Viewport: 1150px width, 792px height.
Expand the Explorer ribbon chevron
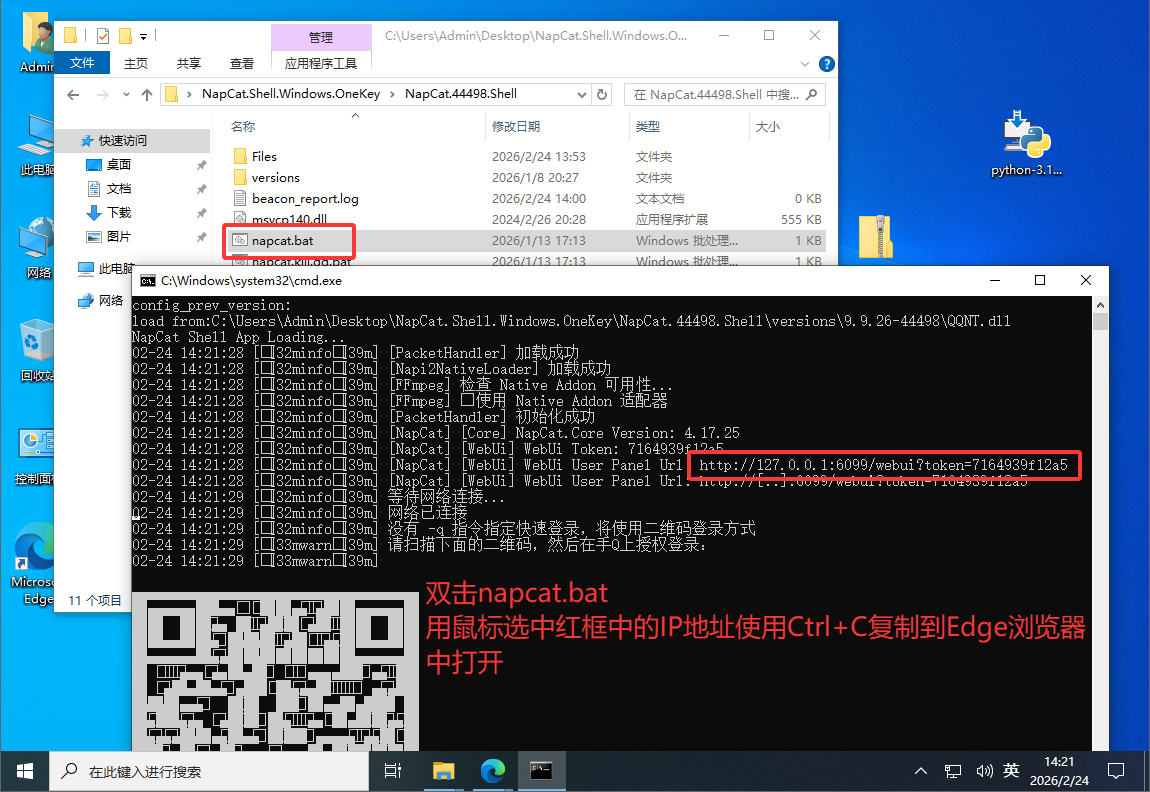[805, 64]
